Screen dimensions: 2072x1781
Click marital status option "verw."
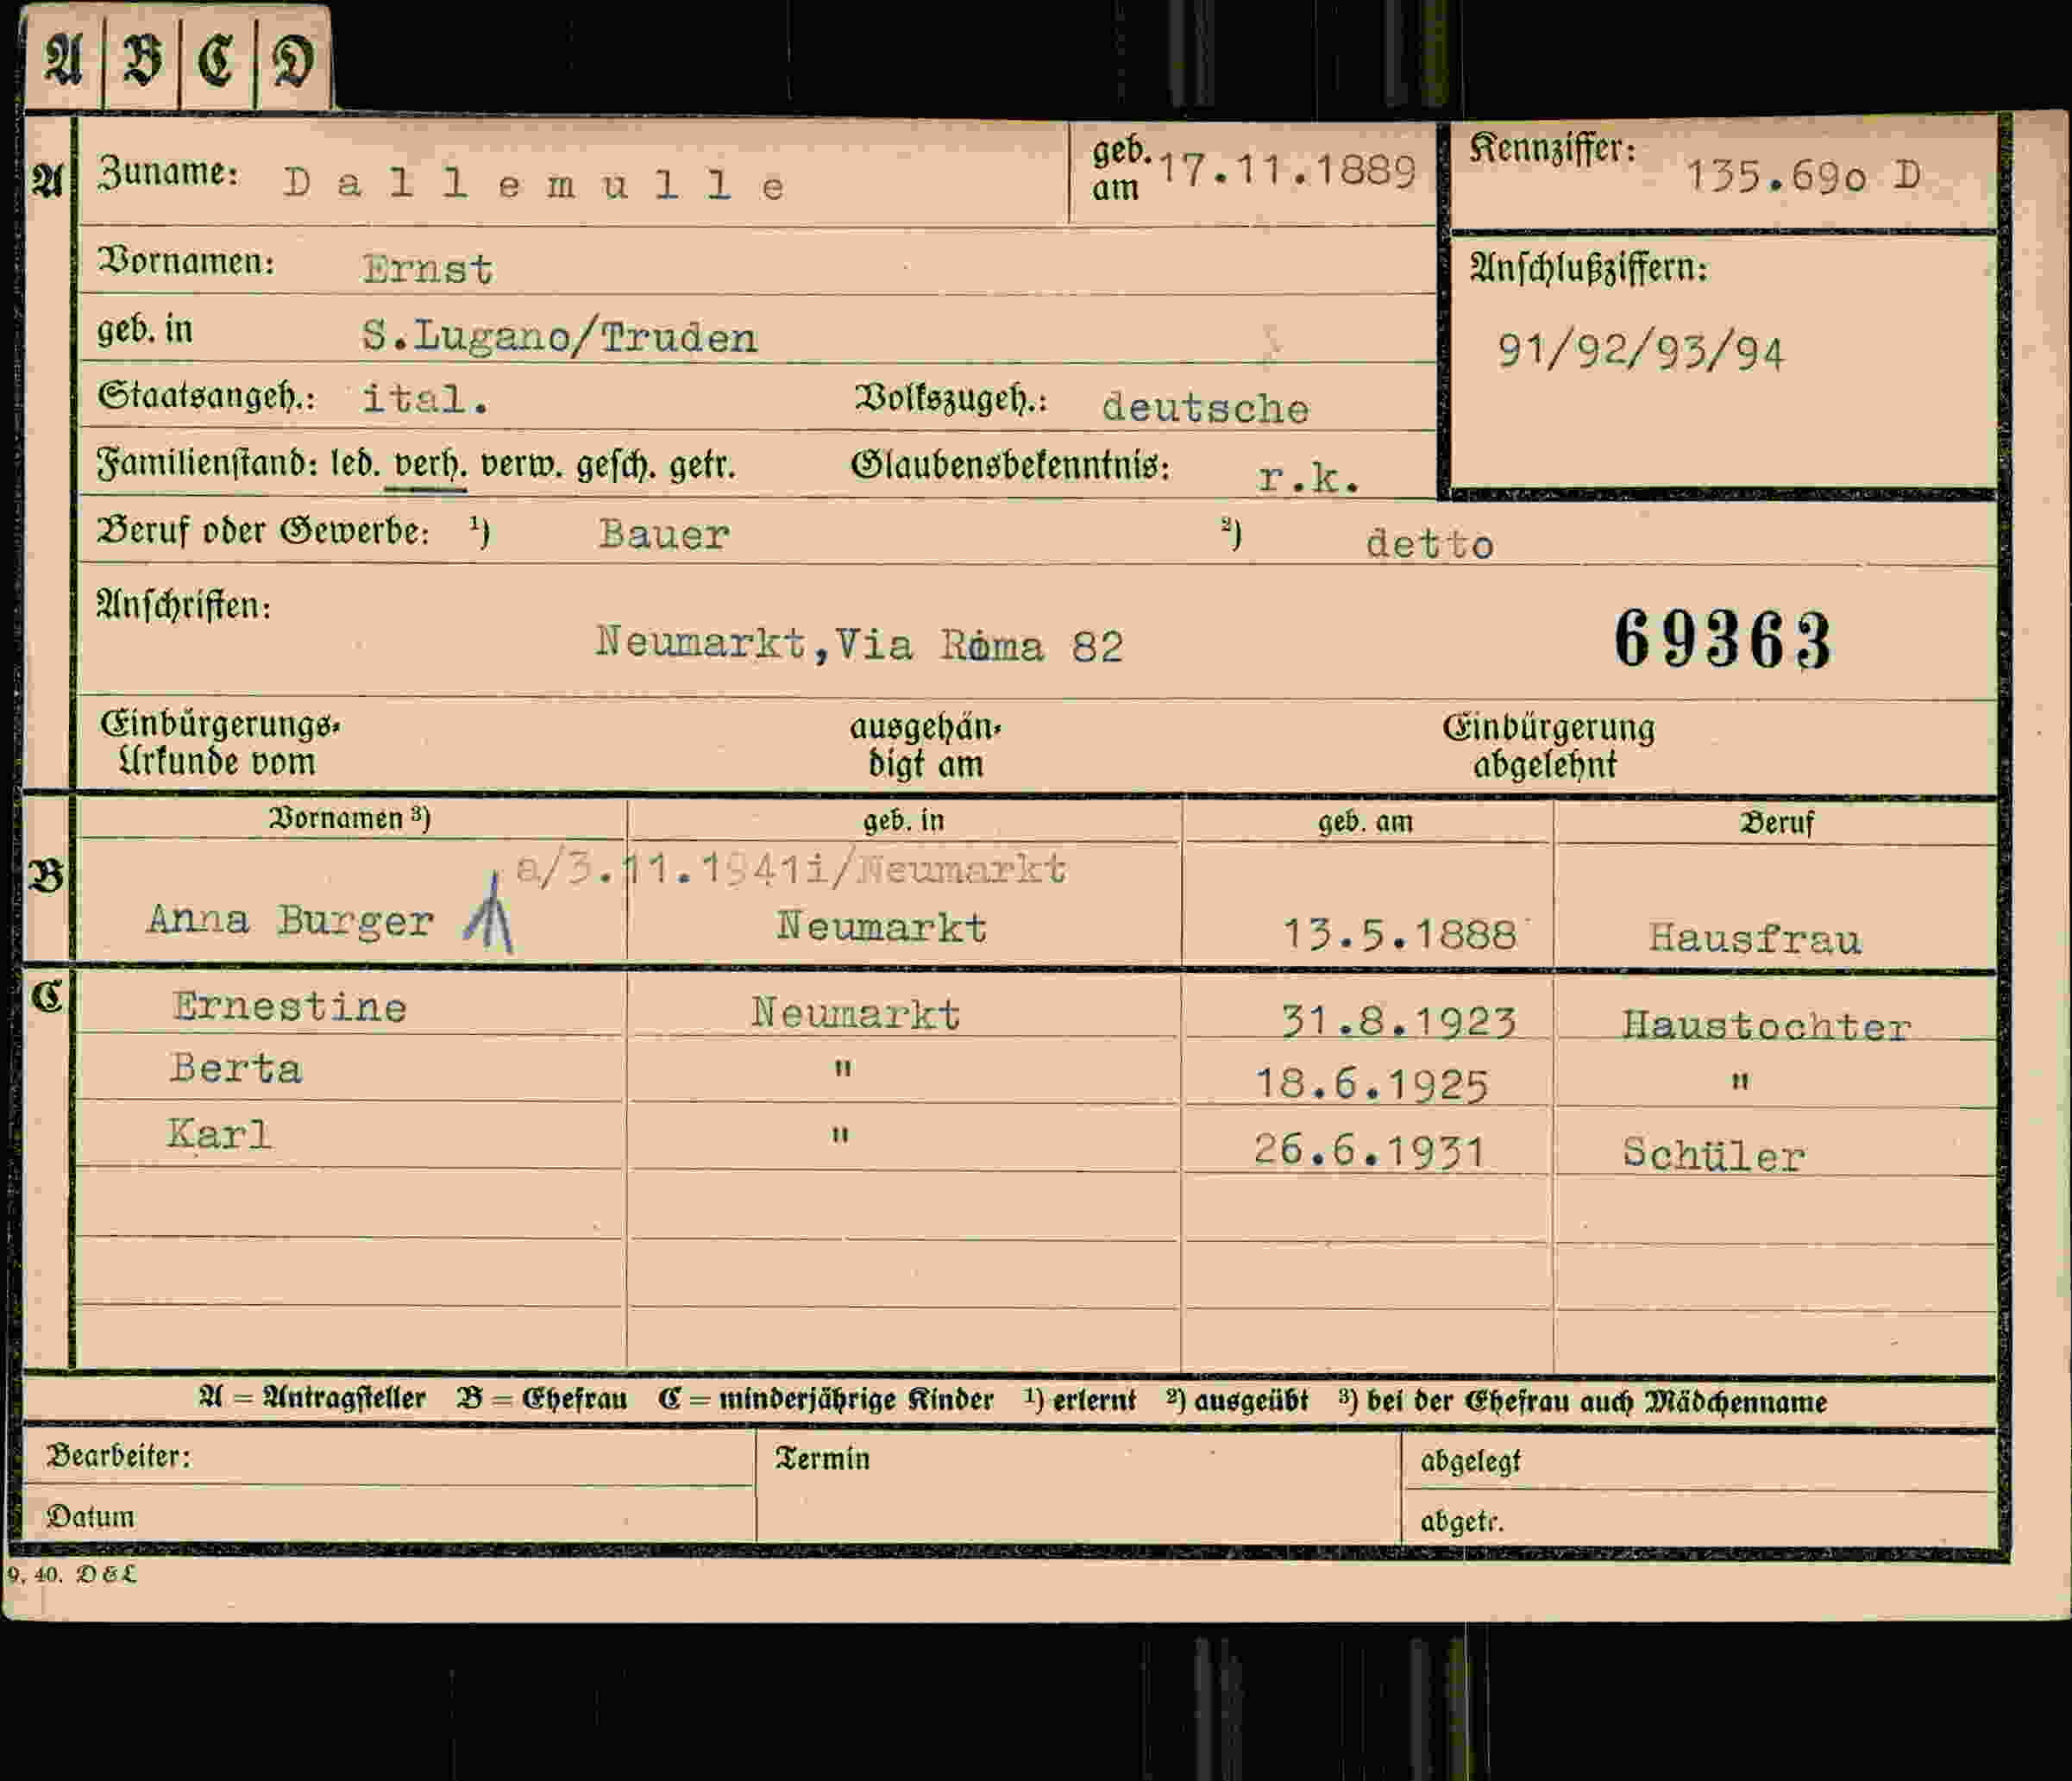click(x=521, y=465)
